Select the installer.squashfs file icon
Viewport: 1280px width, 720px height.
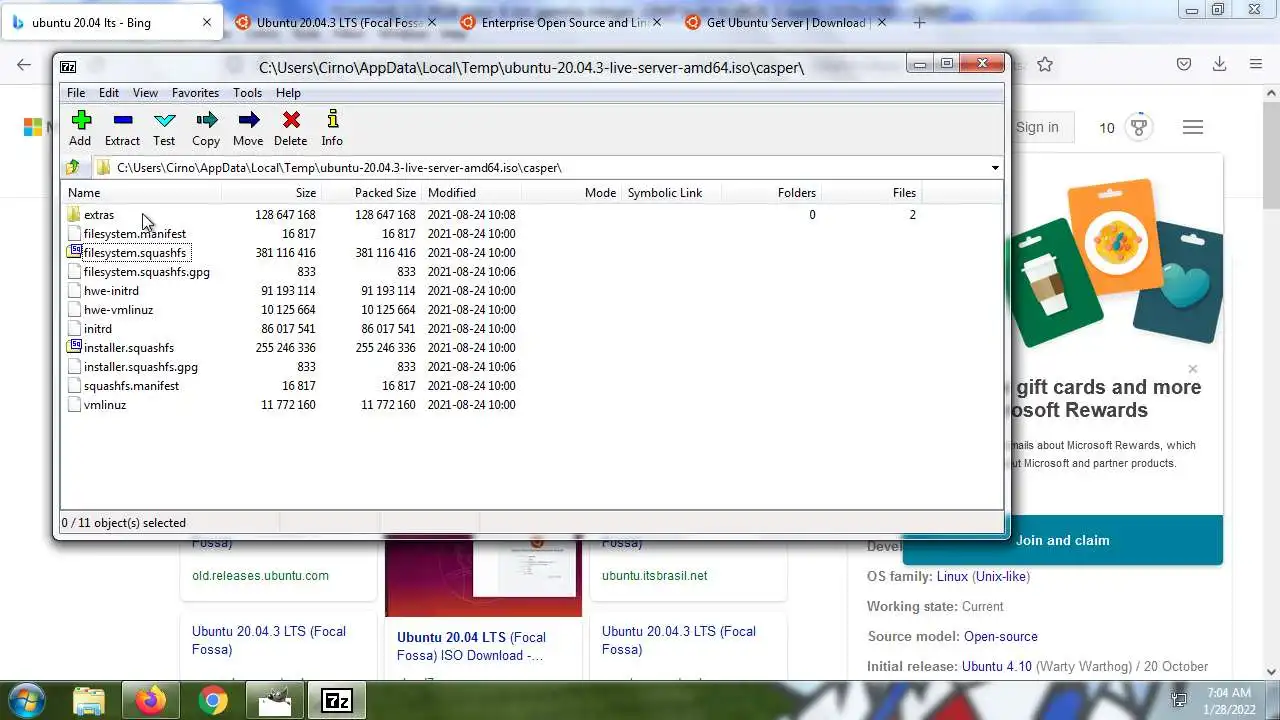pyautogui.click(x=74, y=348)
